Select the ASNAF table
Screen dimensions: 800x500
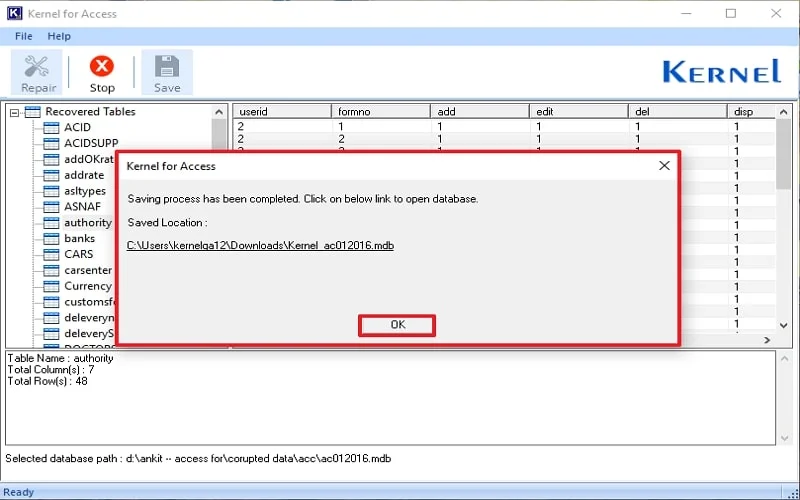tap(82, 207)
